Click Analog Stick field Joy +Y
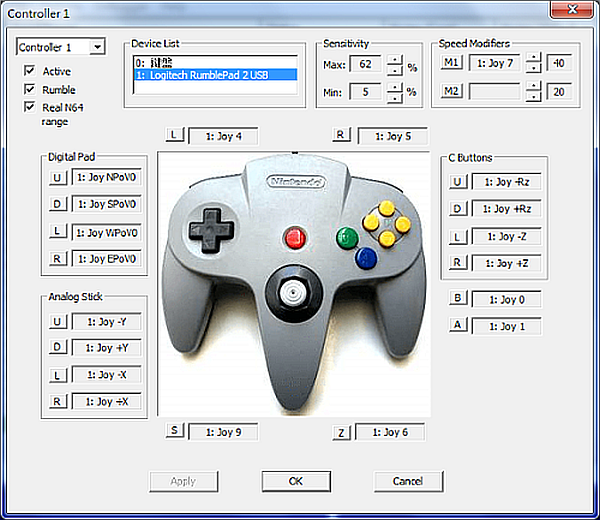The height and width of the screenshot is (520, 600). pos(107,348)
